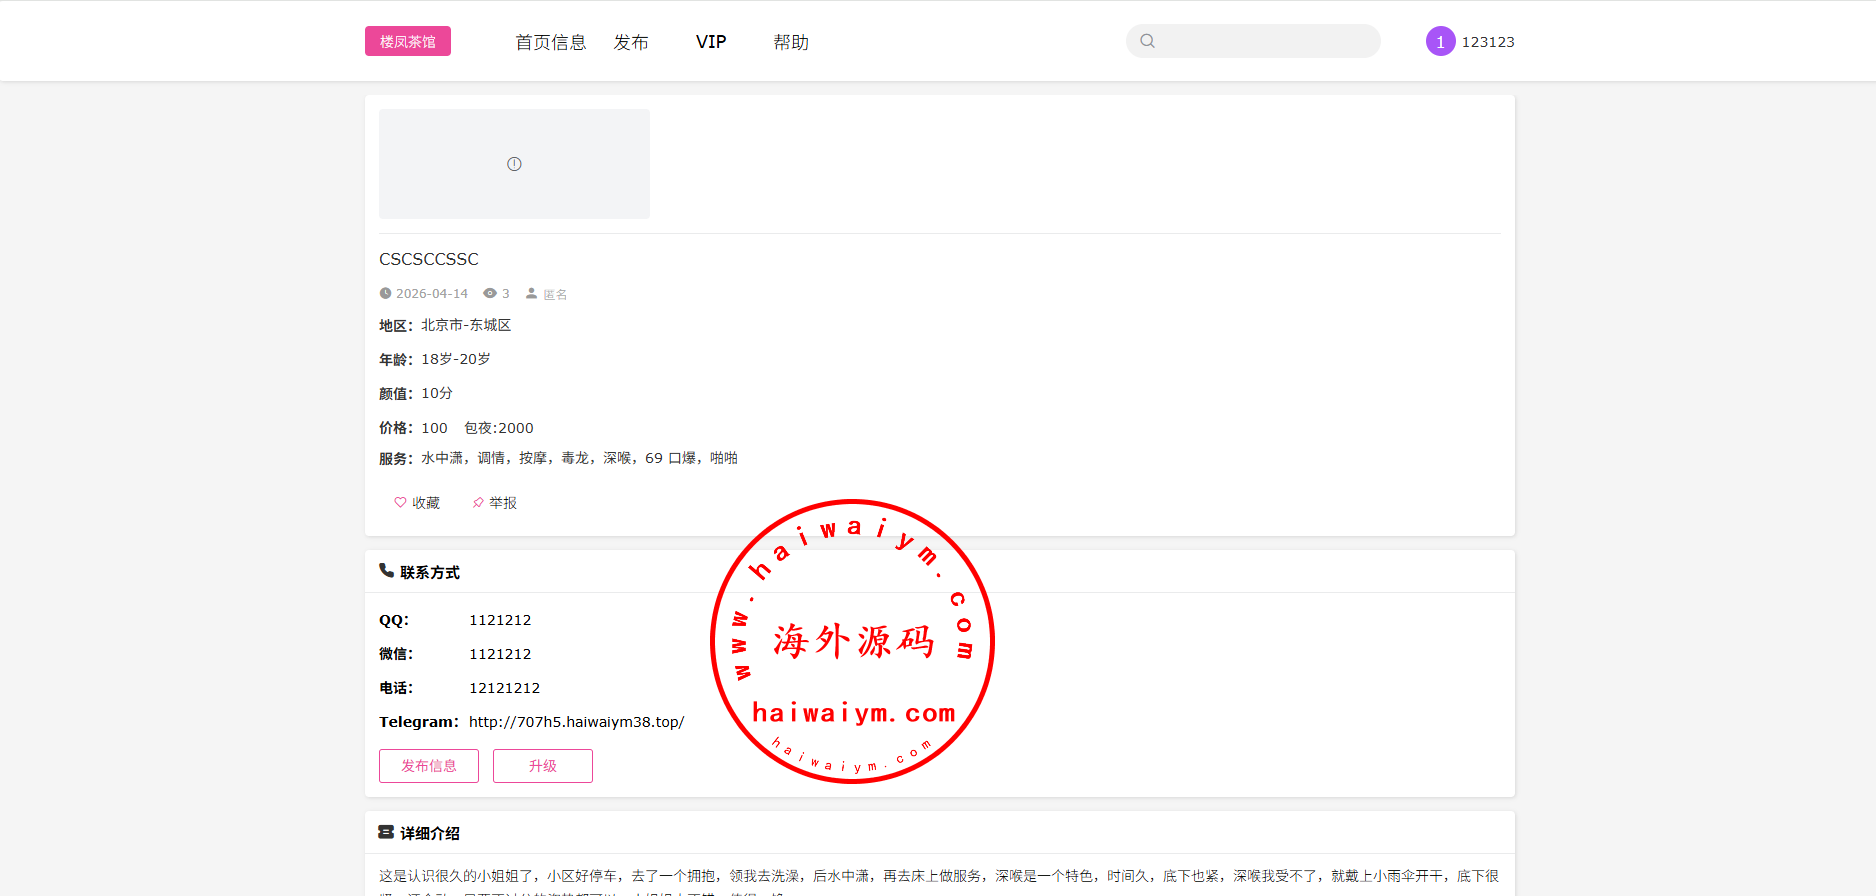Select 帮助 in the top navigation
This screenshot has height=896, width=1876.
click(x=791, y=42)
